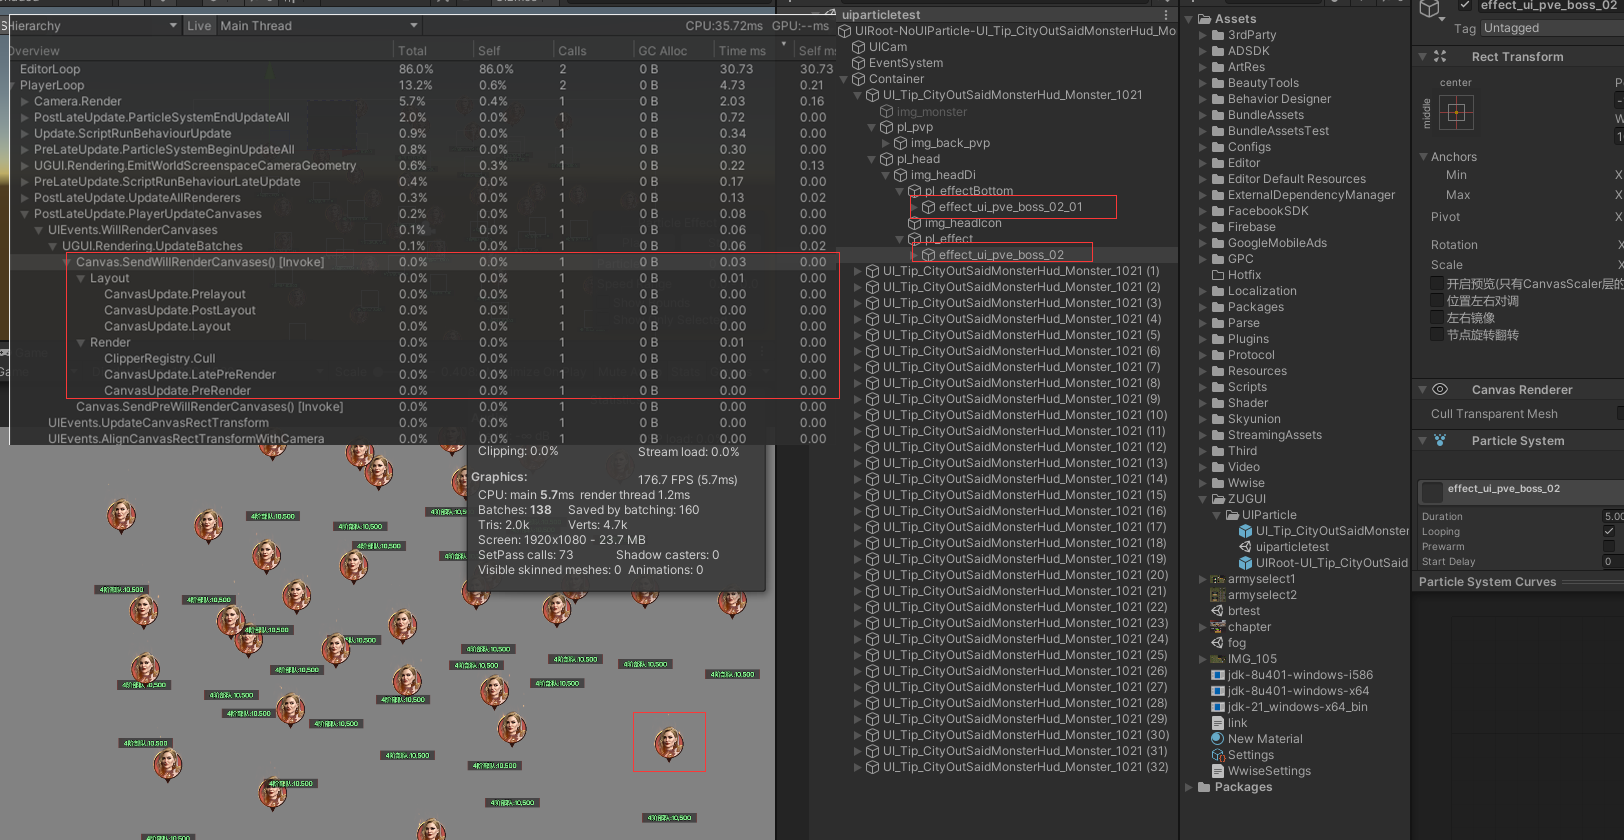This screenshot has width=1624, height=840.
Task: Select the uiparticletest scene asset icon
Action: coord(1245,547)
